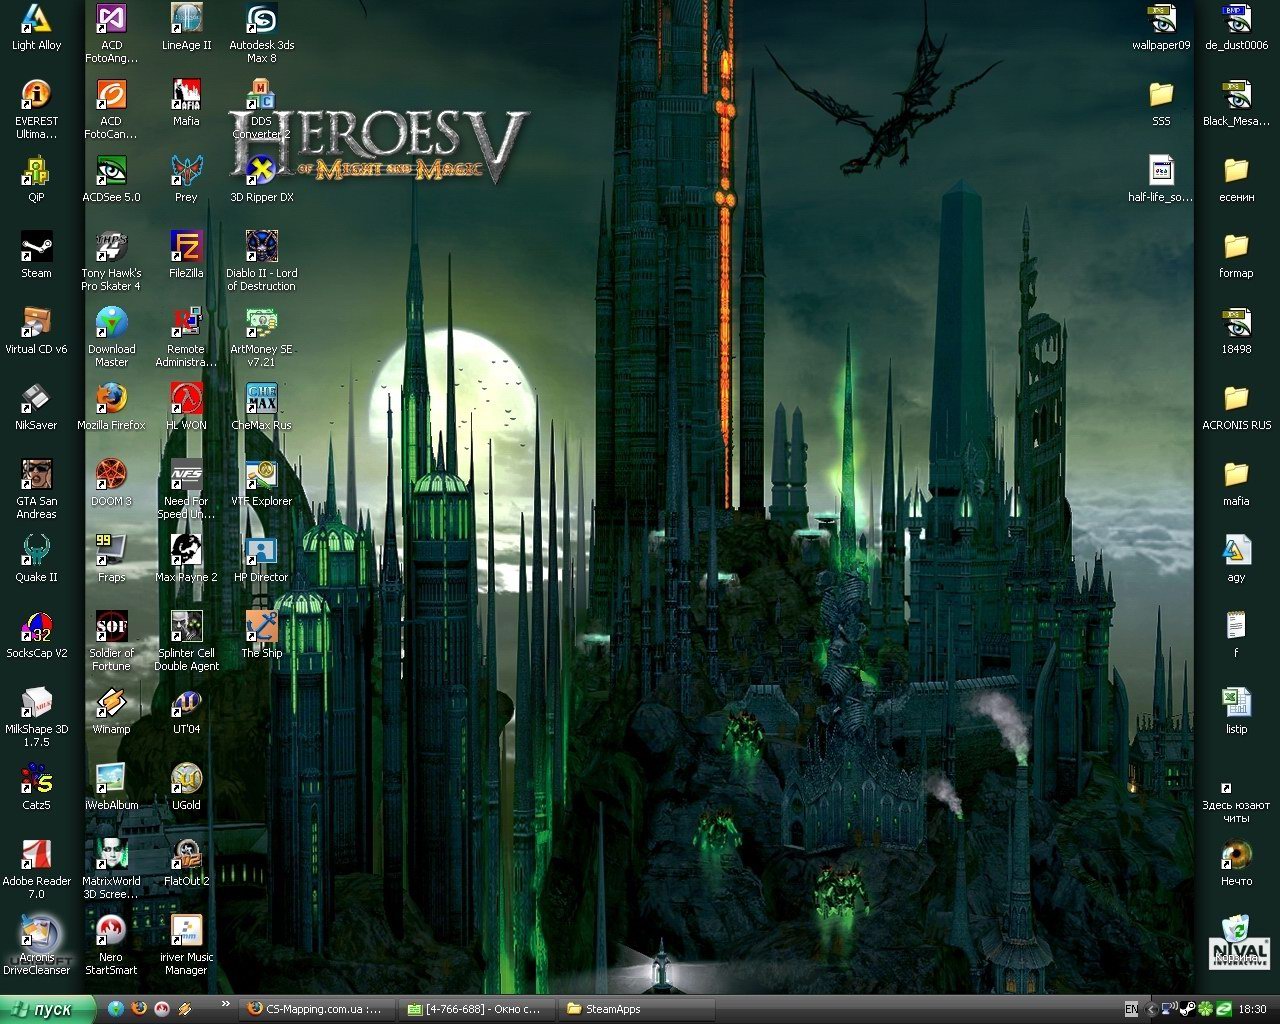Open the SSS folder
Screen dimensions: 1280x1024
1161,96
